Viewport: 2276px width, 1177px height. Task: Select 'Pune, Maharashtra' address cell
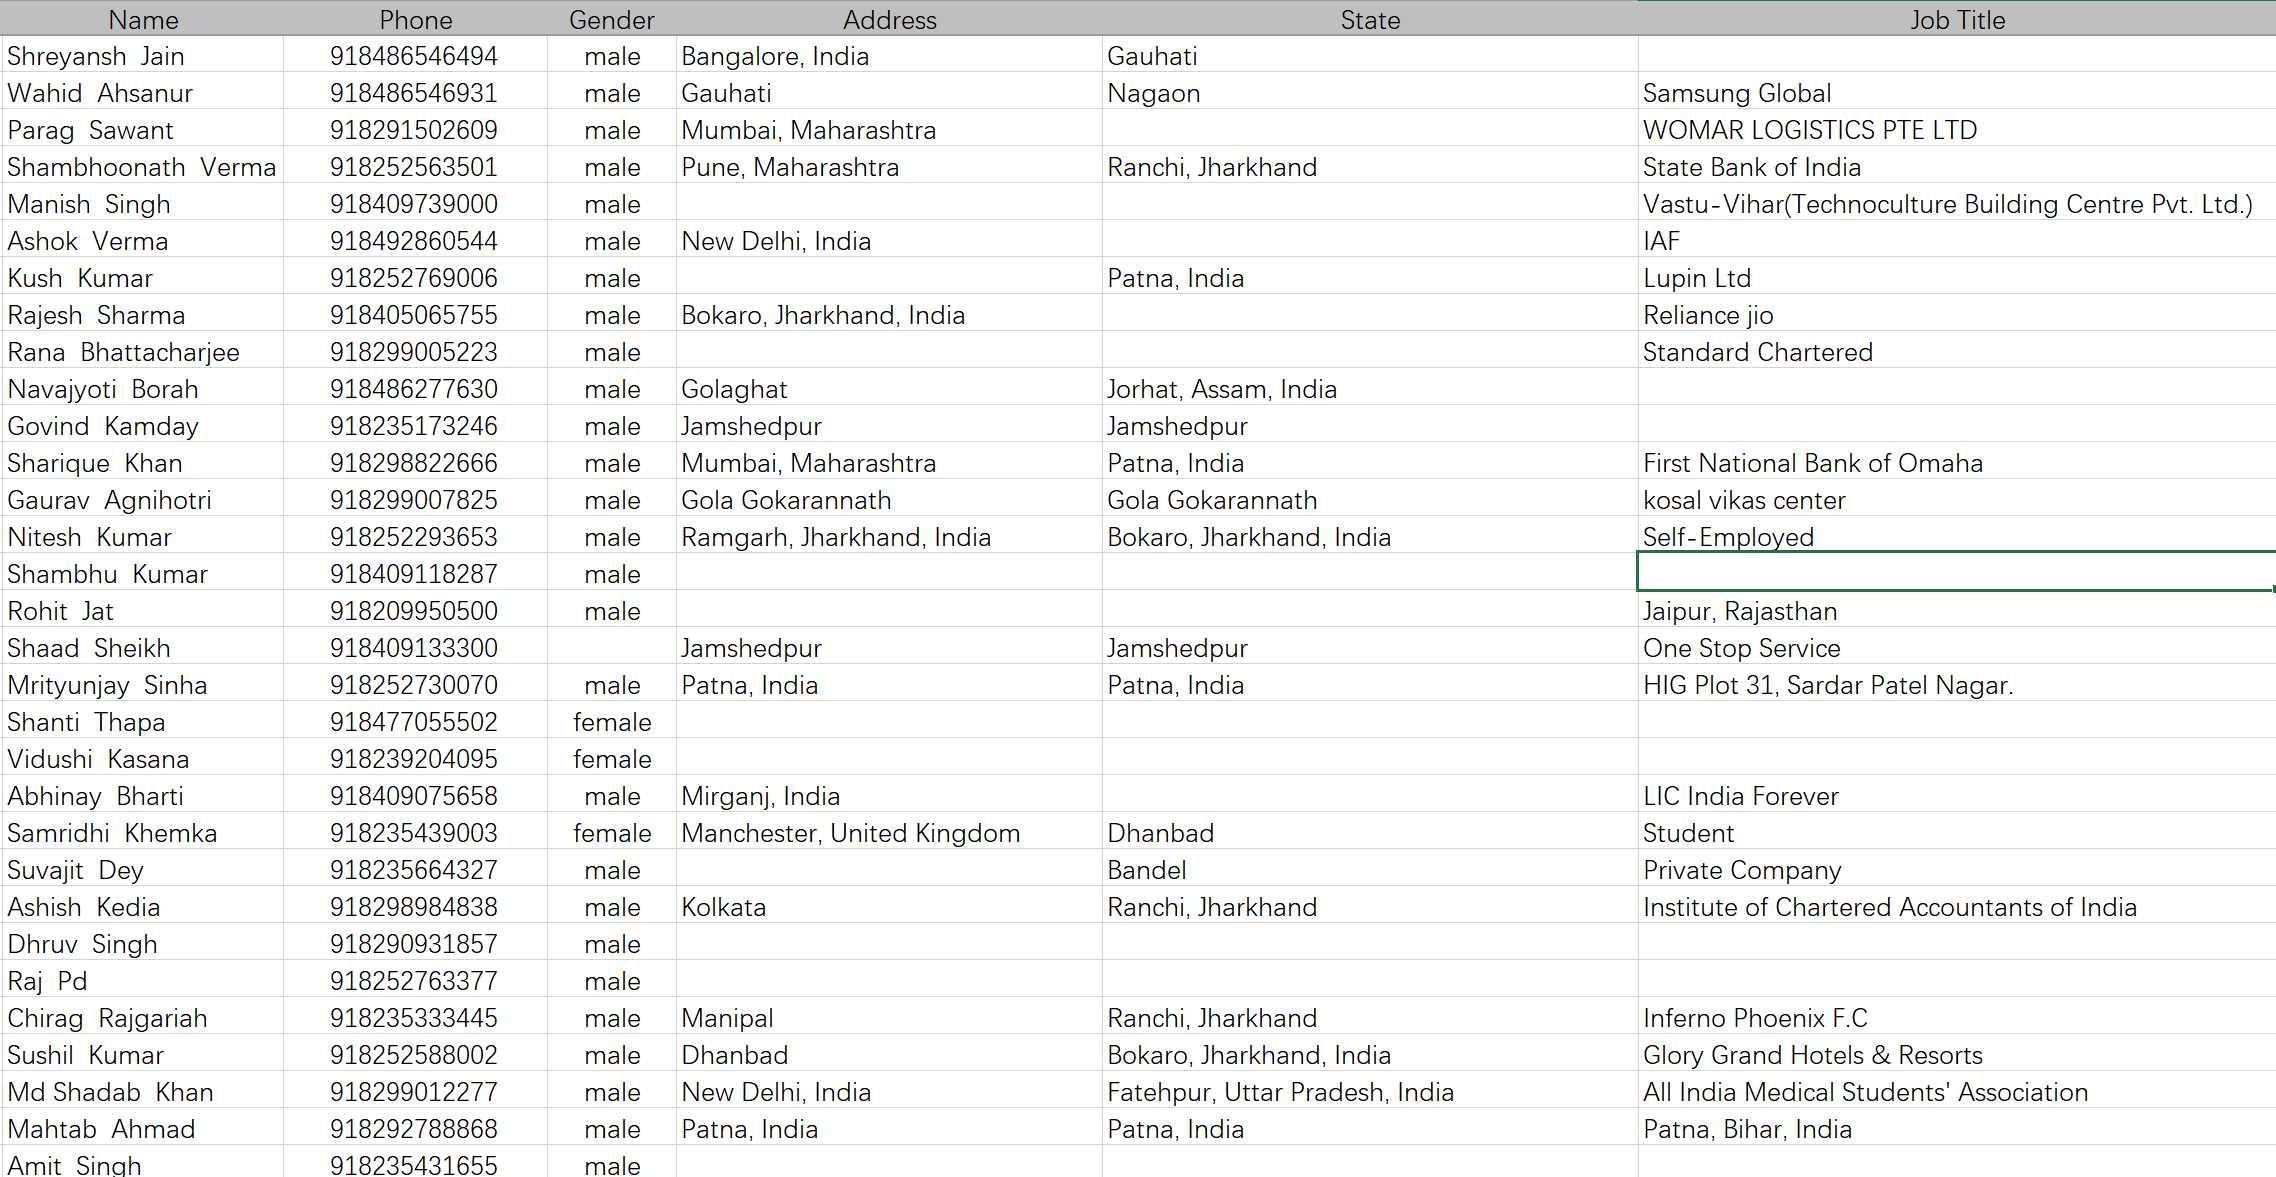(x=889, y=167)
